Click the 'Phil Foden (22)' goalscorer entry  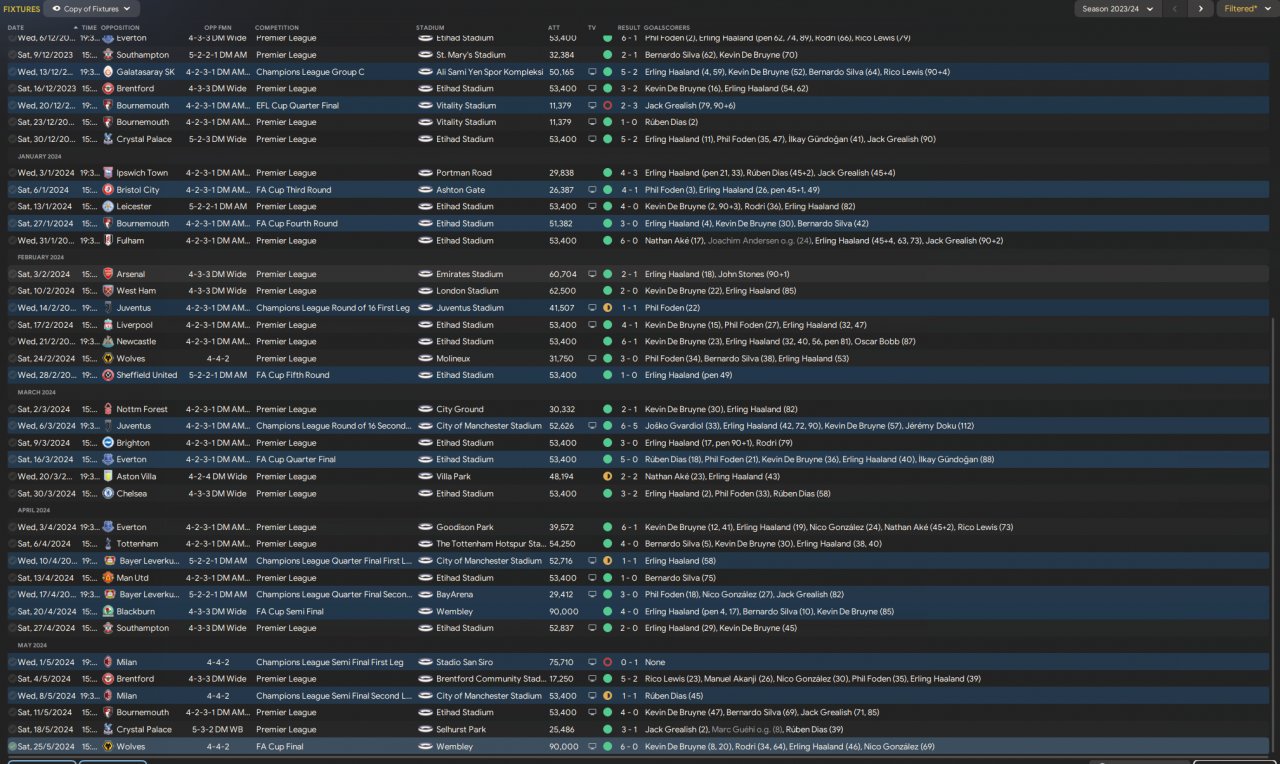(672, 308)
